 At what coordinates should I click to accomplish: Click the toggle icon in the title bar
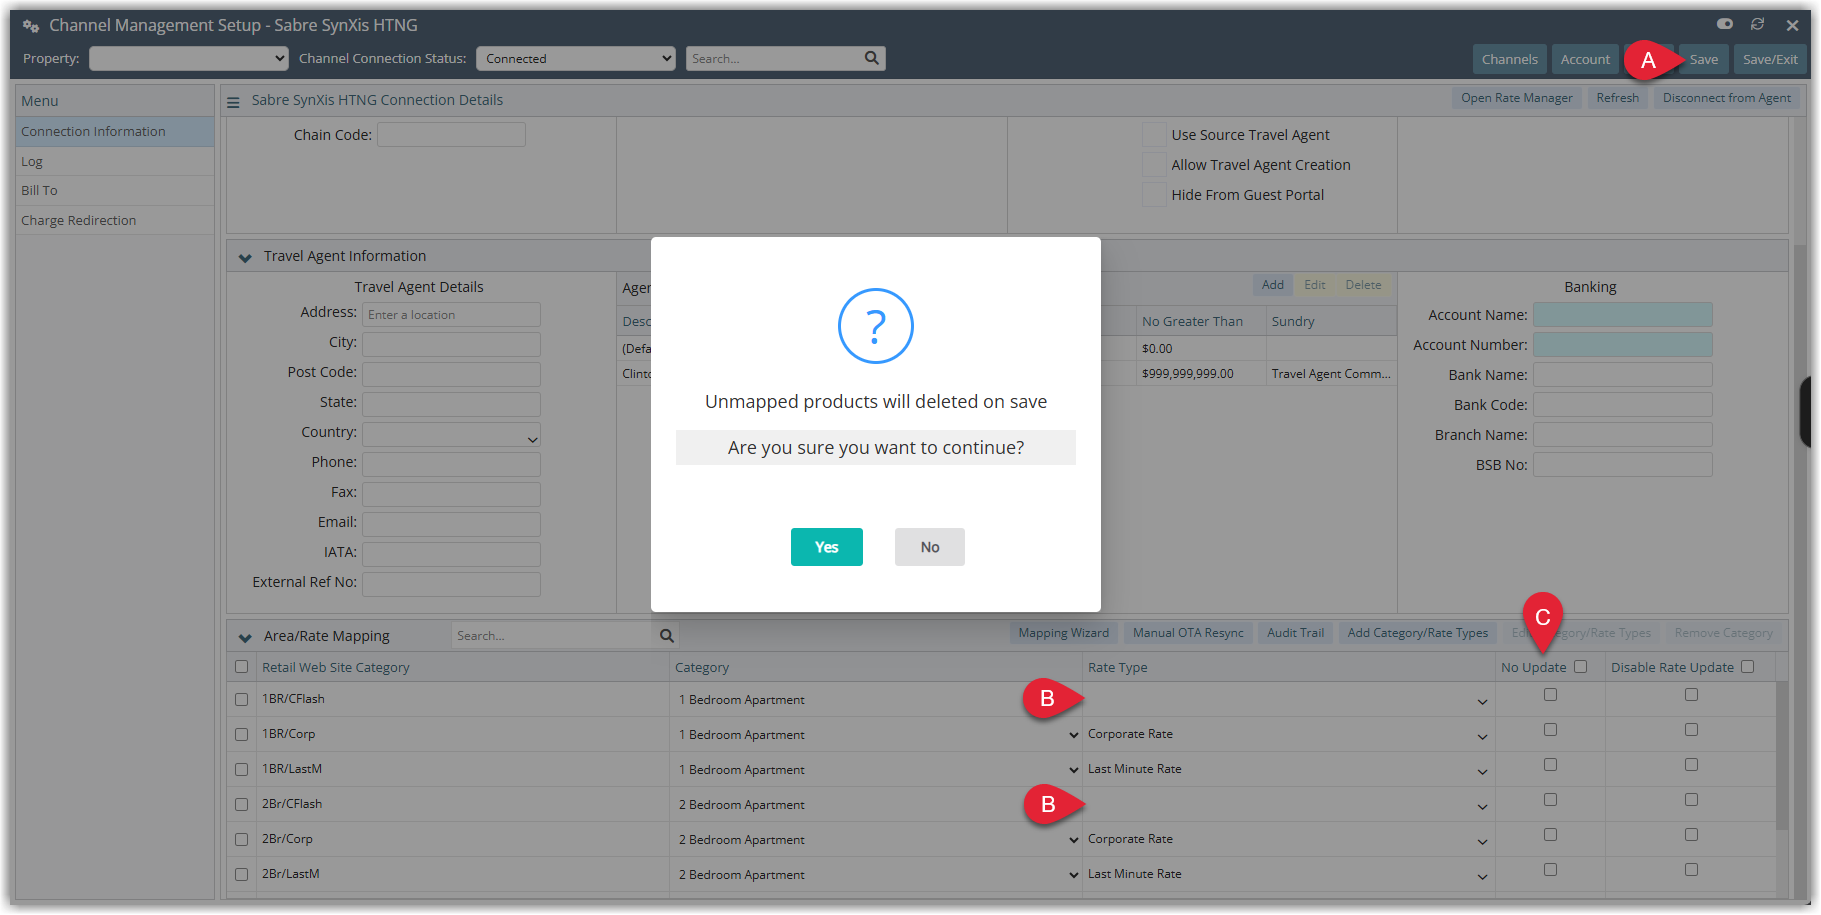pyautogui.click(x=1725, y=24)
